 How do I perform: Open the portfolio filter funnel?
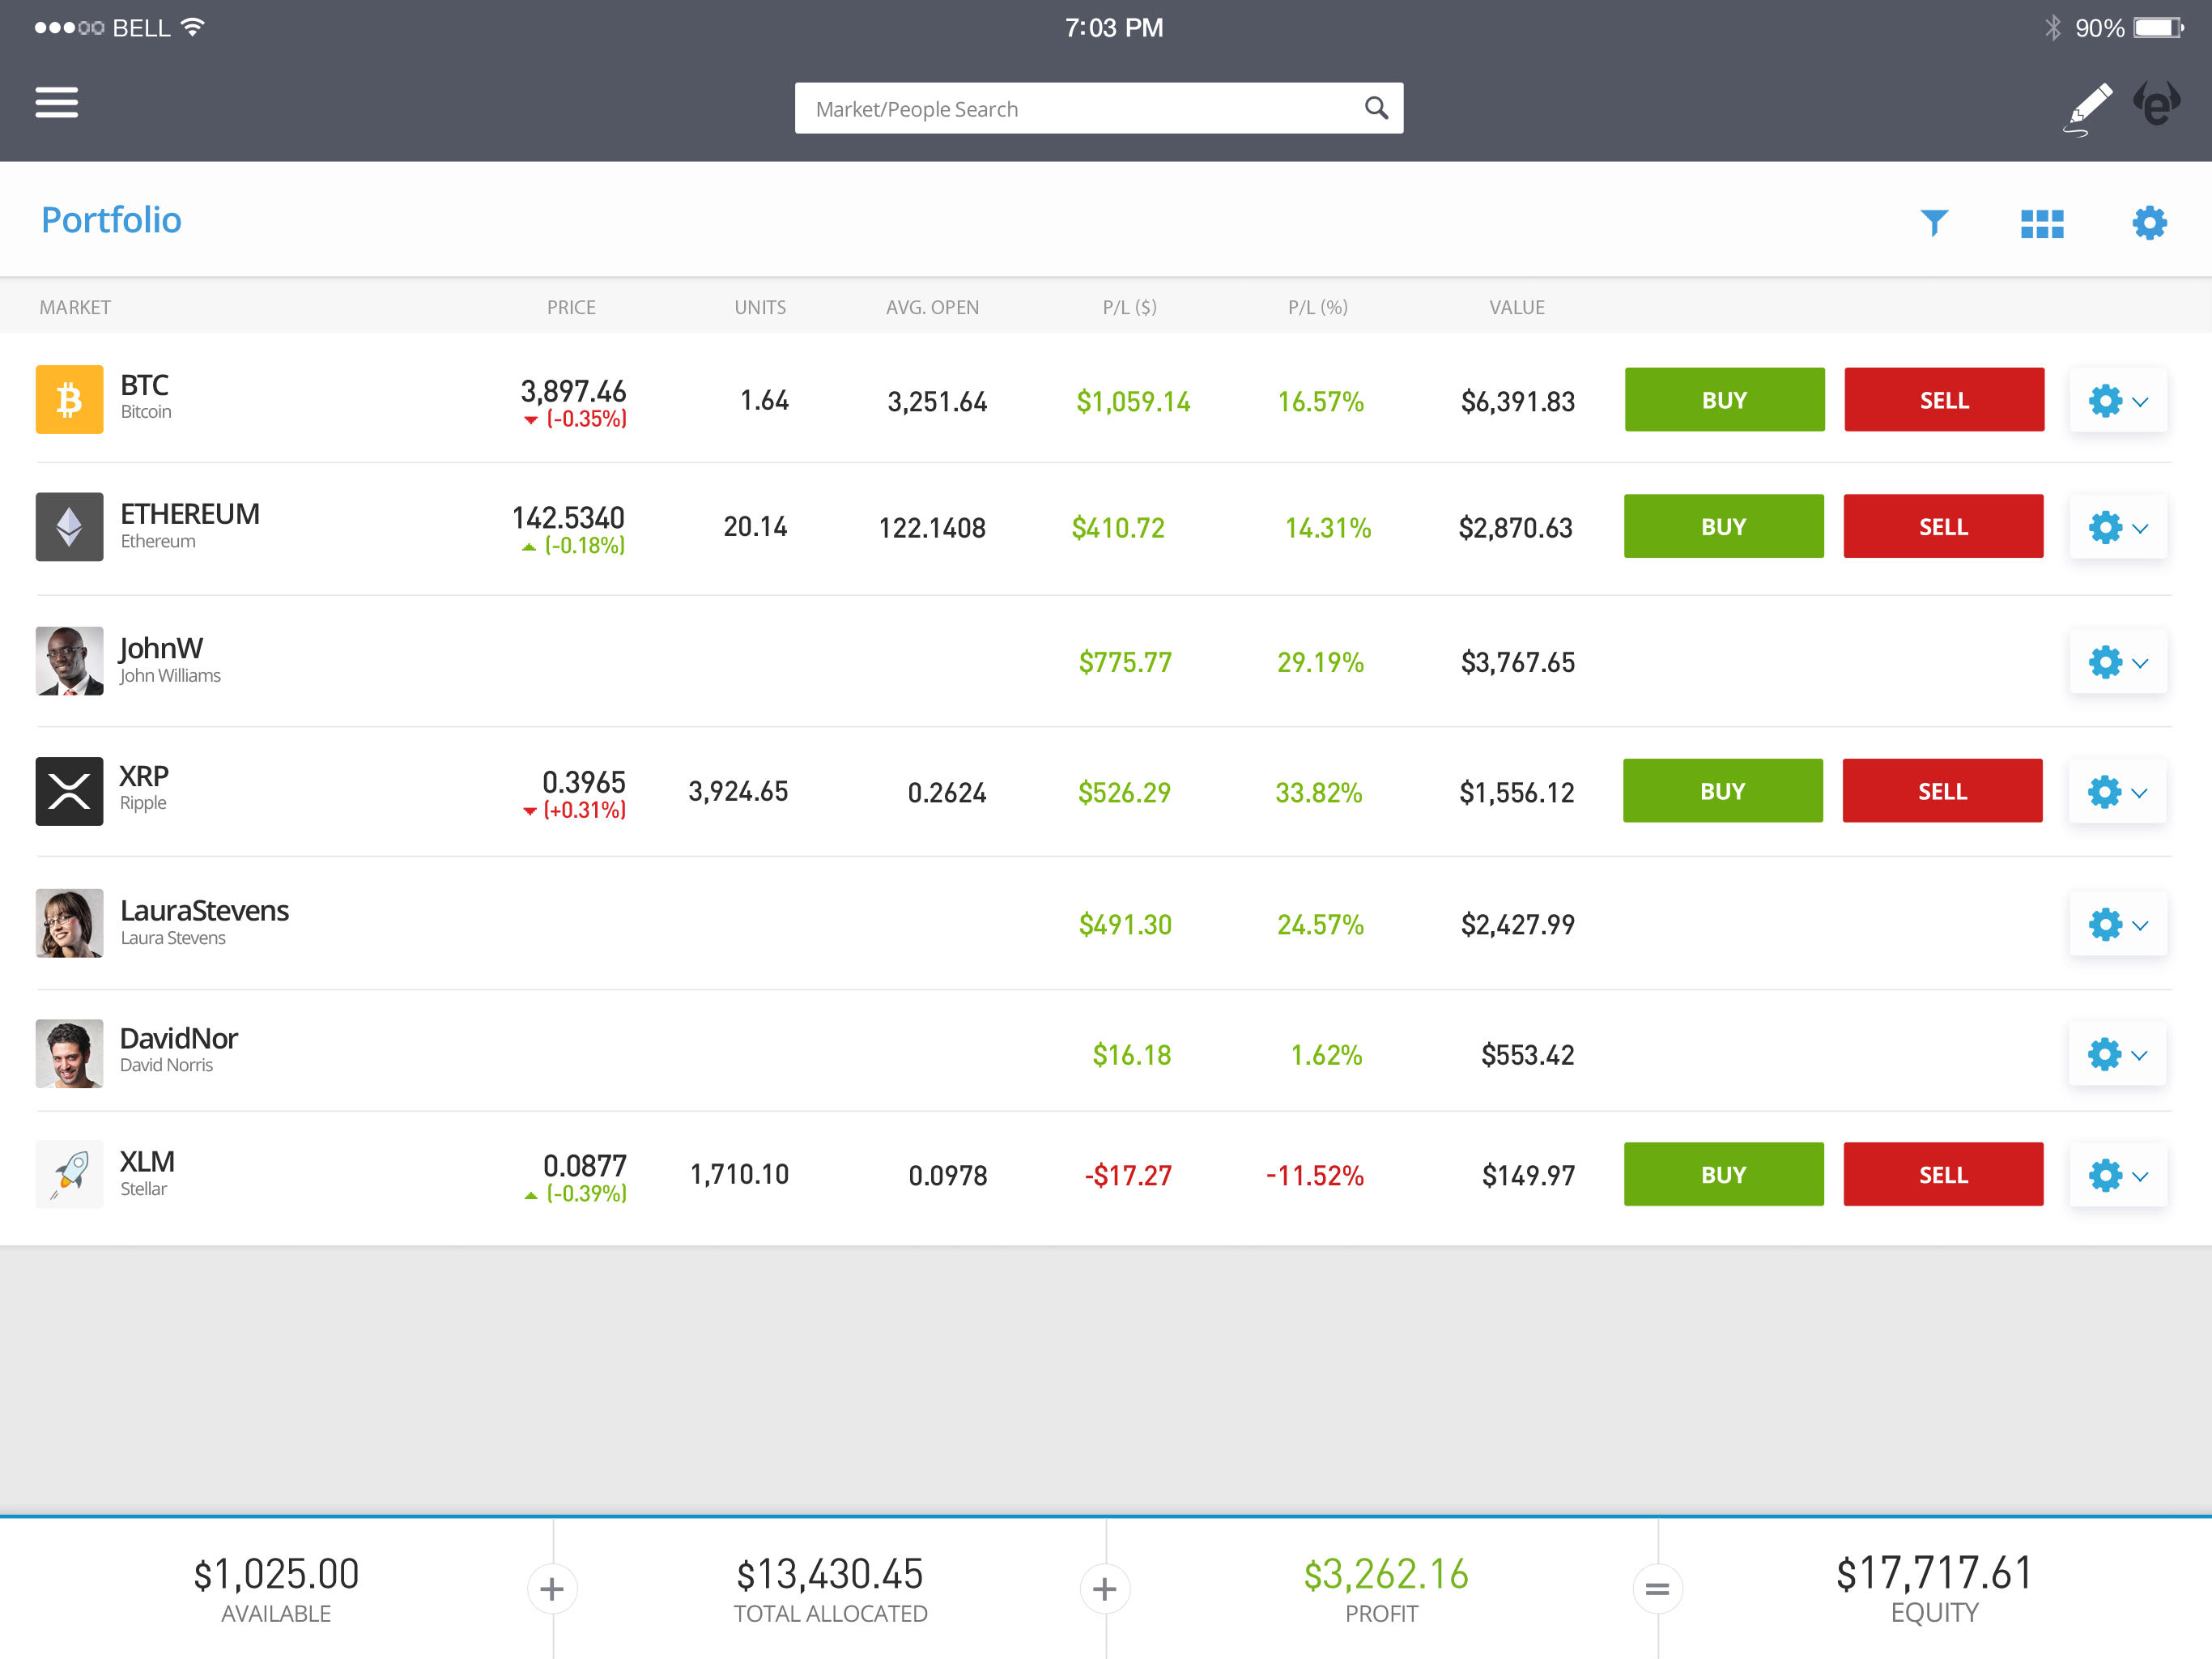click(1934, 222)
